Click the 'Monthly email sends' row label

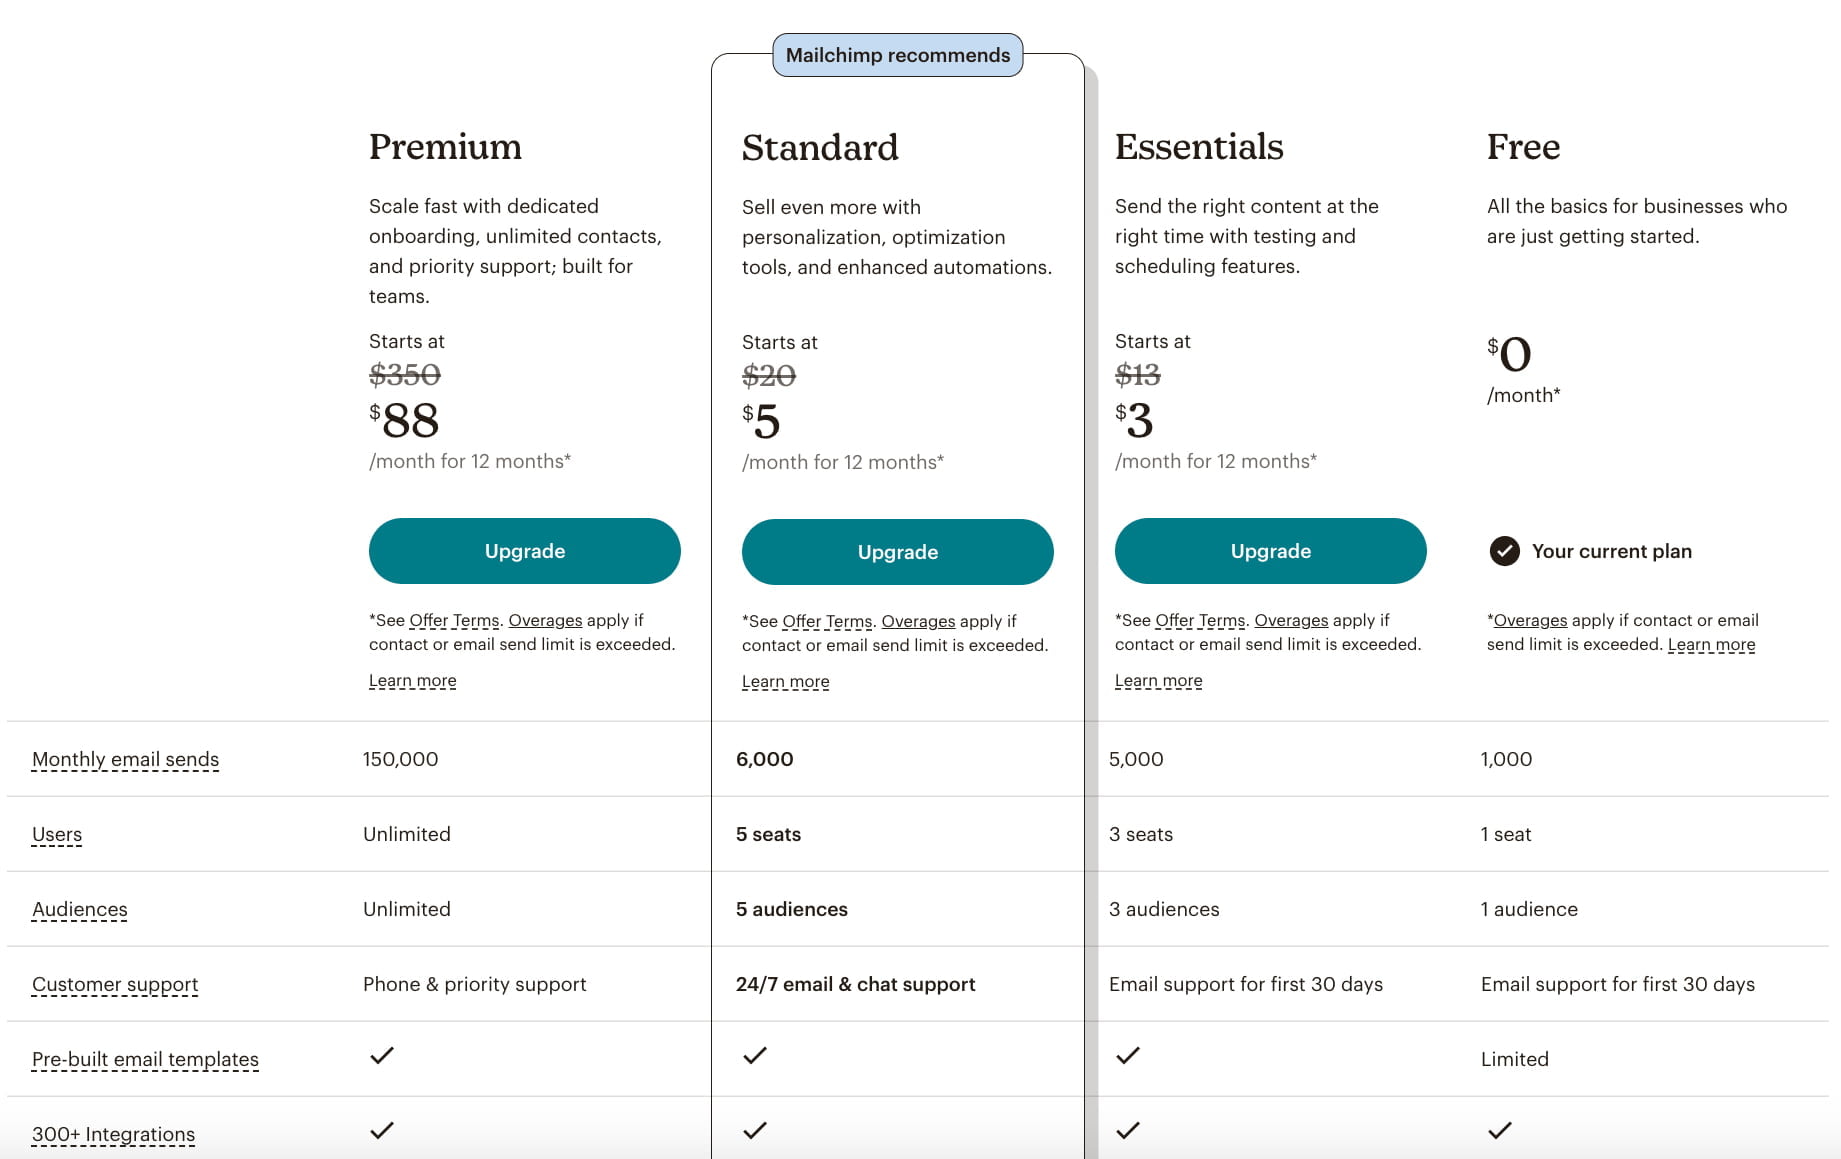(x=124, y=759)
